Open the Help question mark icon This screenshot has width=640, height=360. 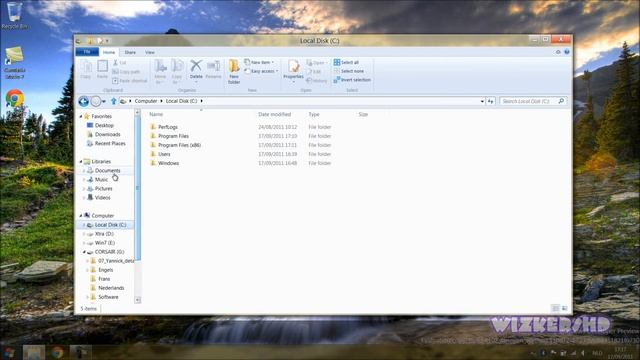567,52
